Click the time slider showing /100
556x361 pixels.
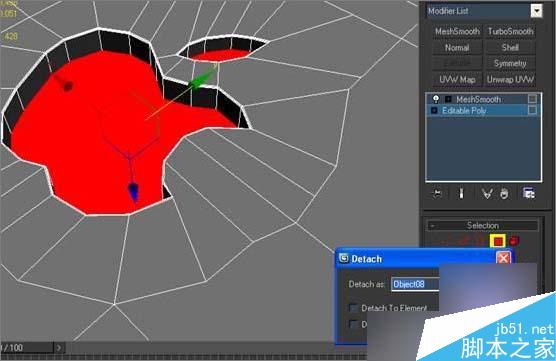(27, 348)
